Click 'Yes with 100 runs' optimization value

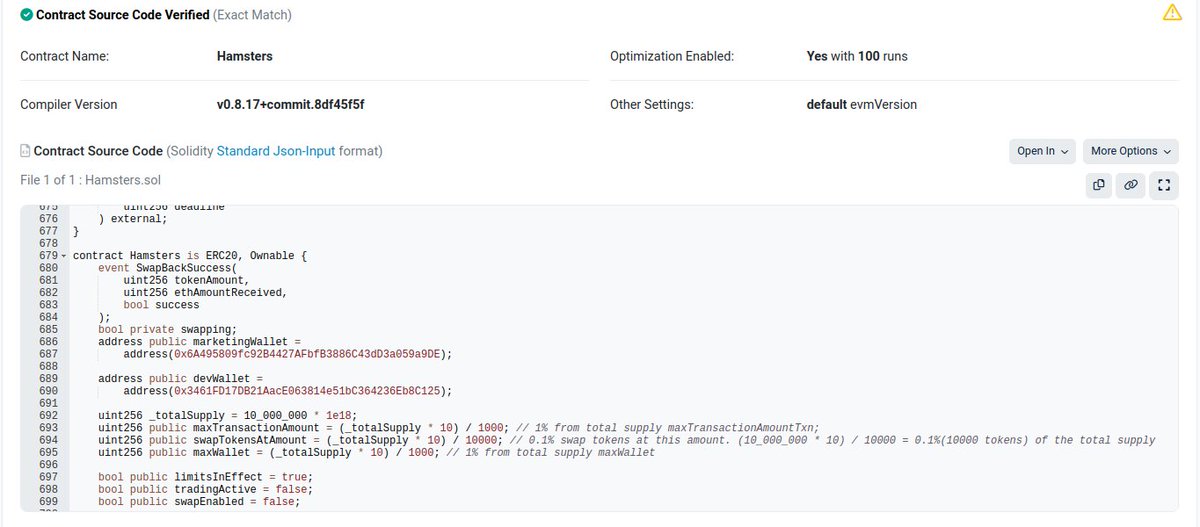point(857,56)
